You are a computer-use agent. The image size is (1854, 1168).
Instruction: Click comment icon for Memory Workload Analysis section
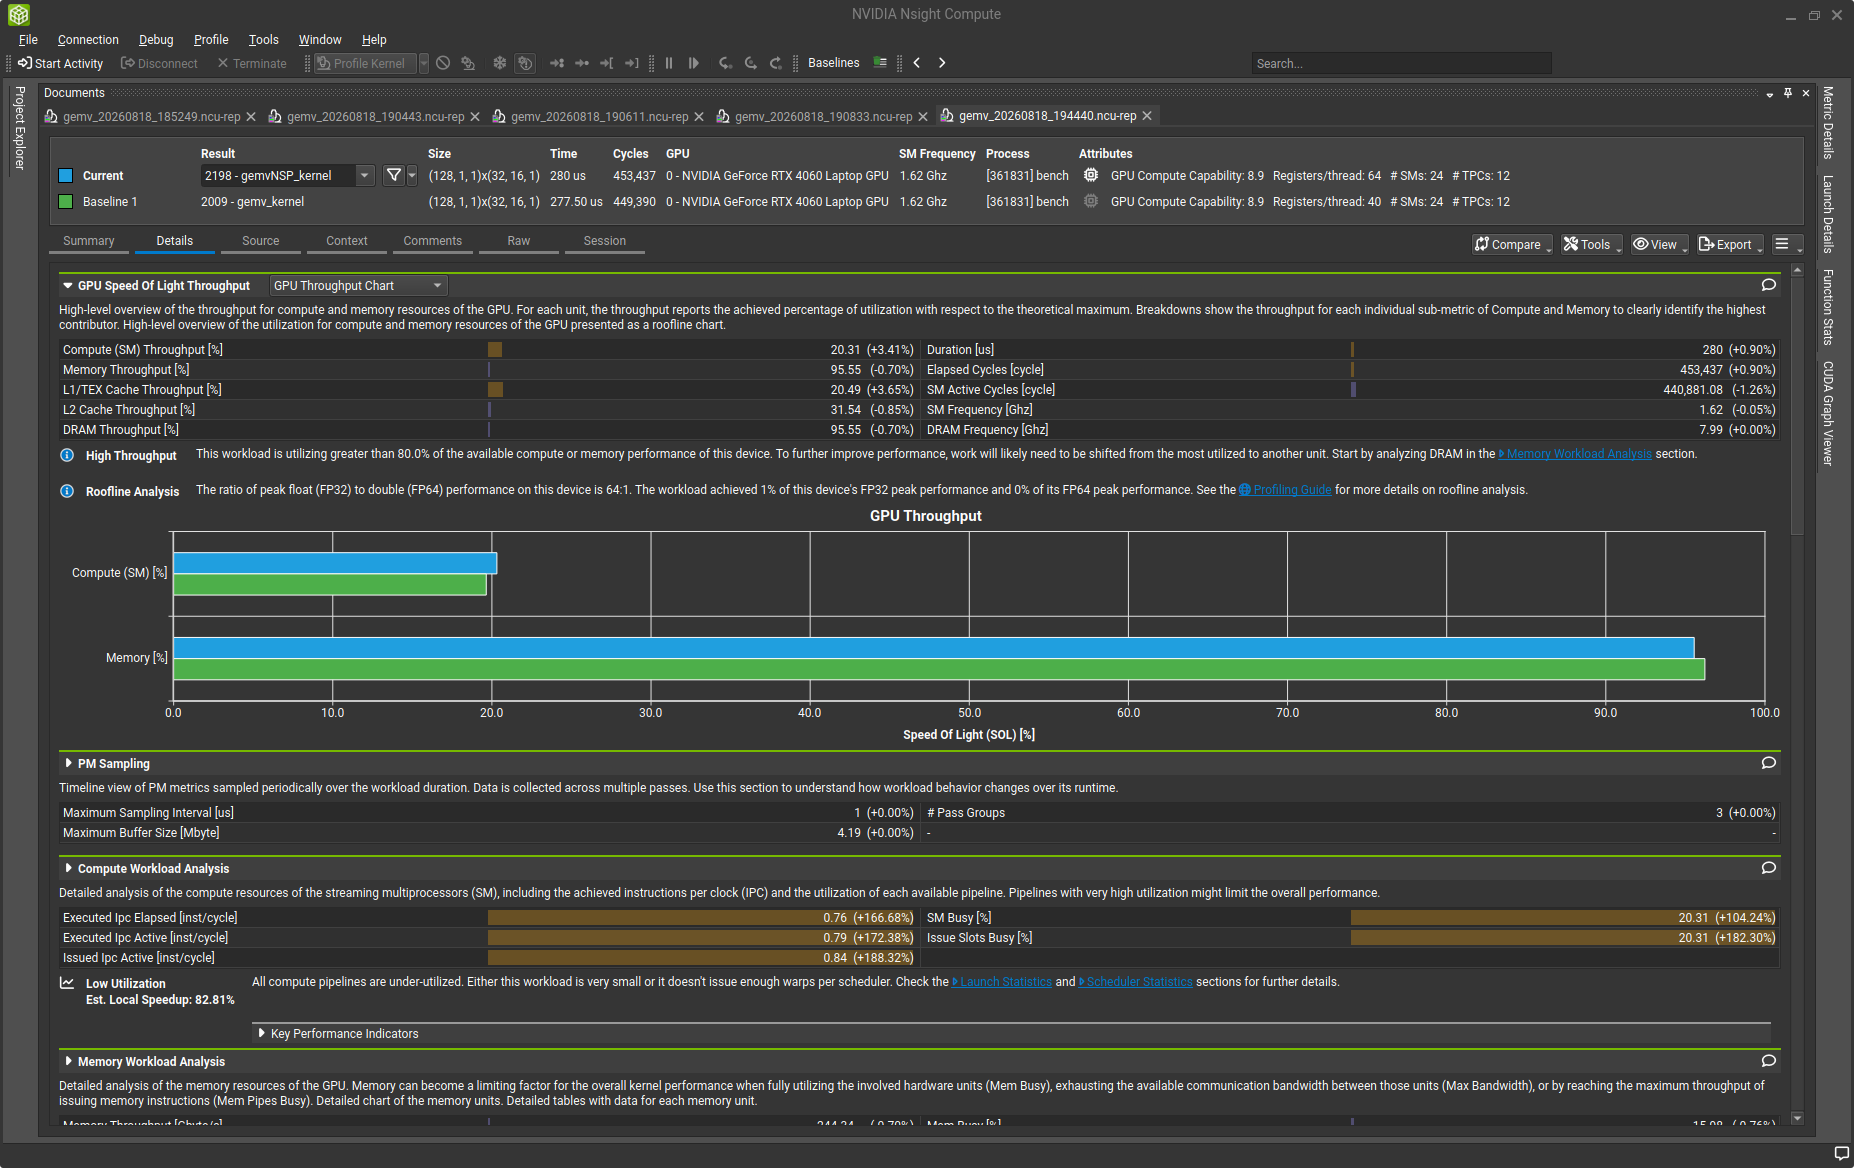coord(1769,1061)
